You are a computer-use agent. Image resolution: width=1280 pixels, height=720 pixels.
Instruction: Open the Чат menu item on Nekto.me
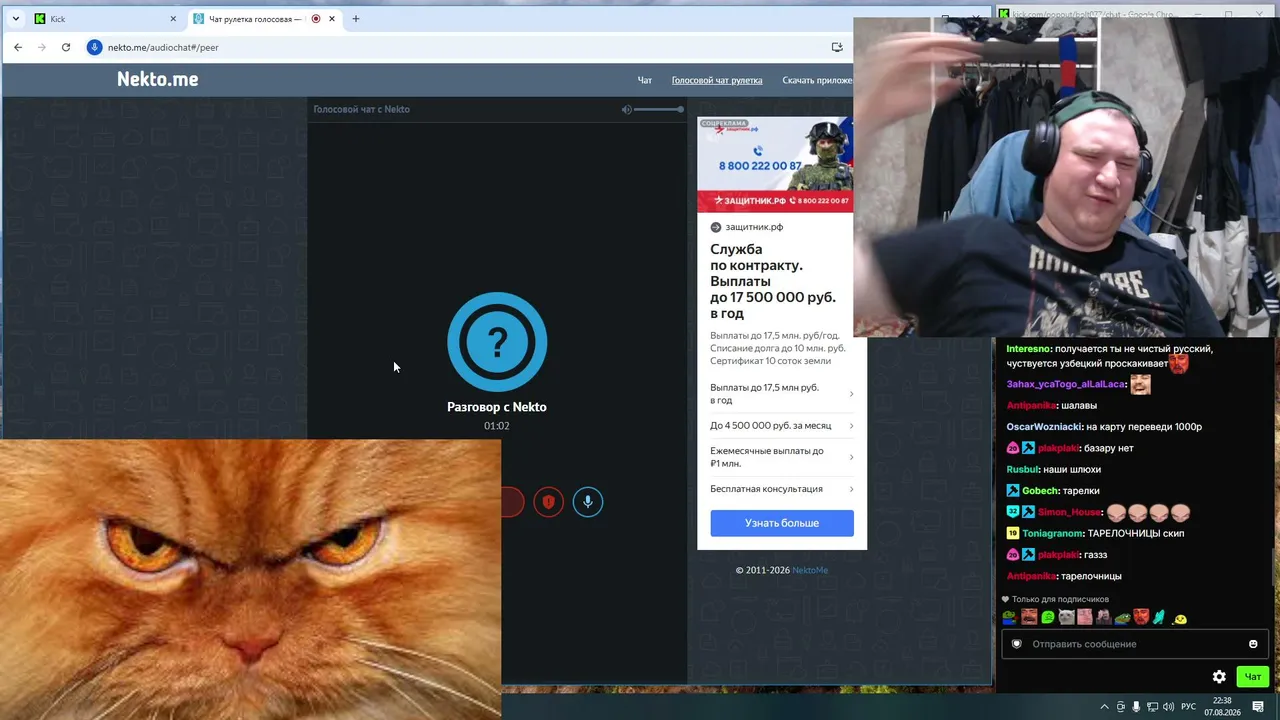coord(645,80)
